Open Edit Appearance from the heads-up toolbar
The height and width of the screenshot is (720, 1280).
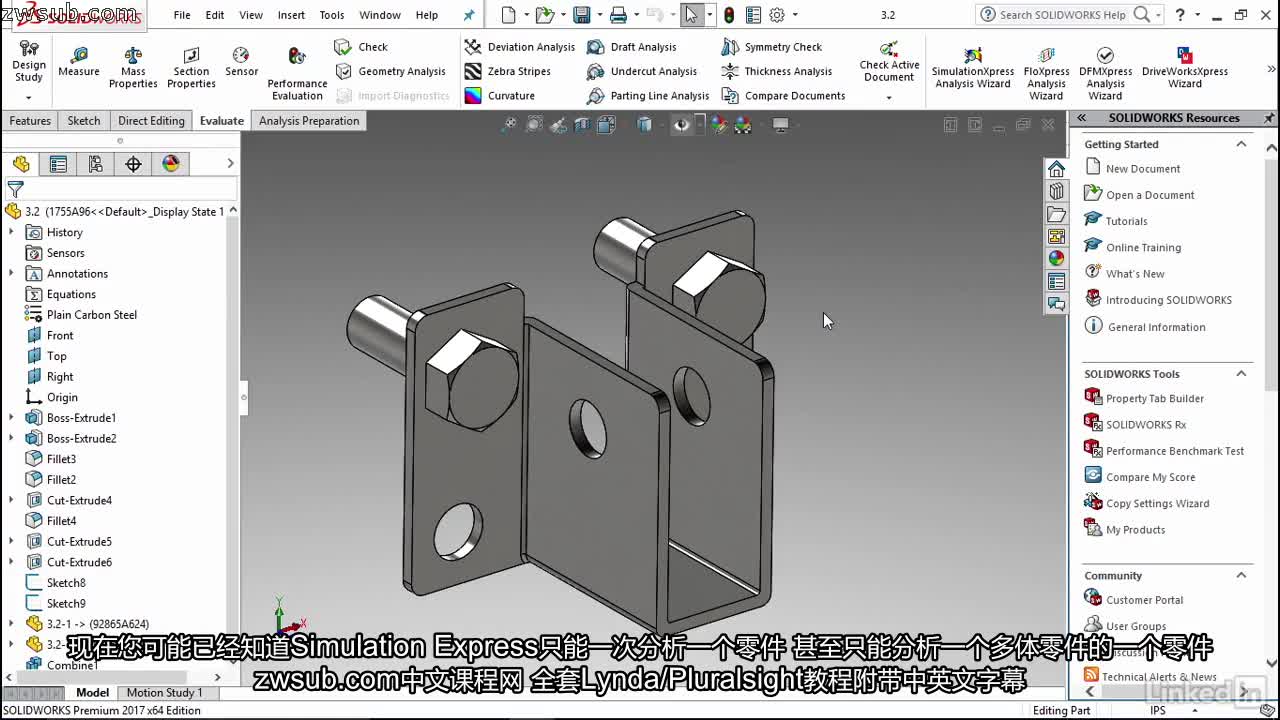pyautogui.click(x=719, y=124)
